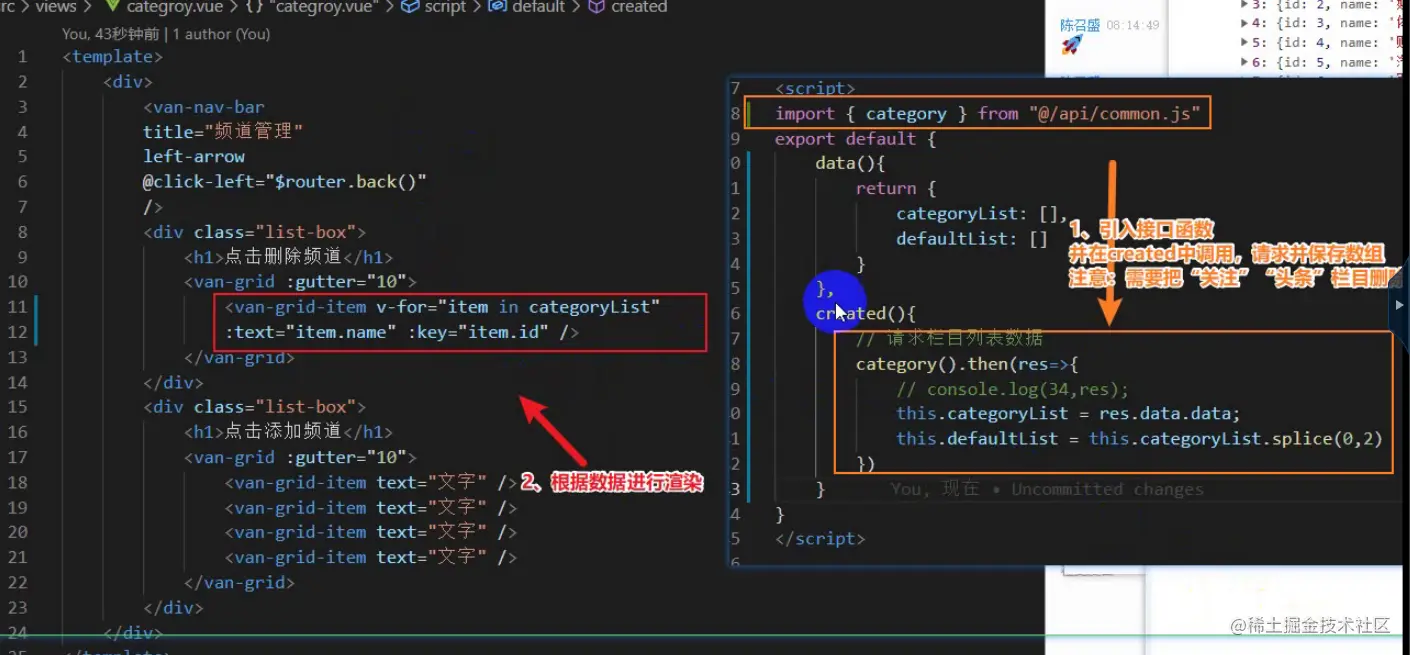Click <van-grid :gutter="10"> on line 17
This screenshot has width=1410, height=655.
coord(300,457)
